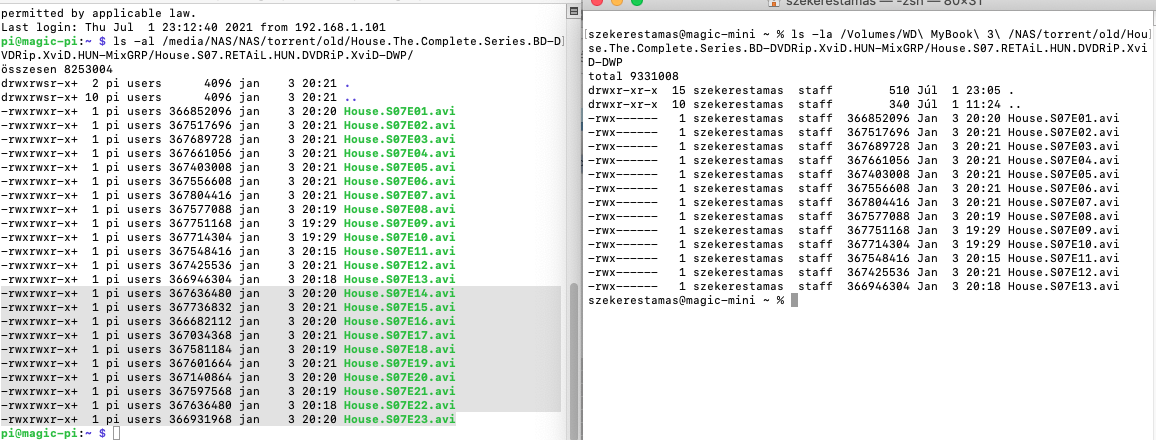This screenshot has width=1156, height=440.
Task: Click file size 366931968 in the left terminal
Action: pos(201,419)
